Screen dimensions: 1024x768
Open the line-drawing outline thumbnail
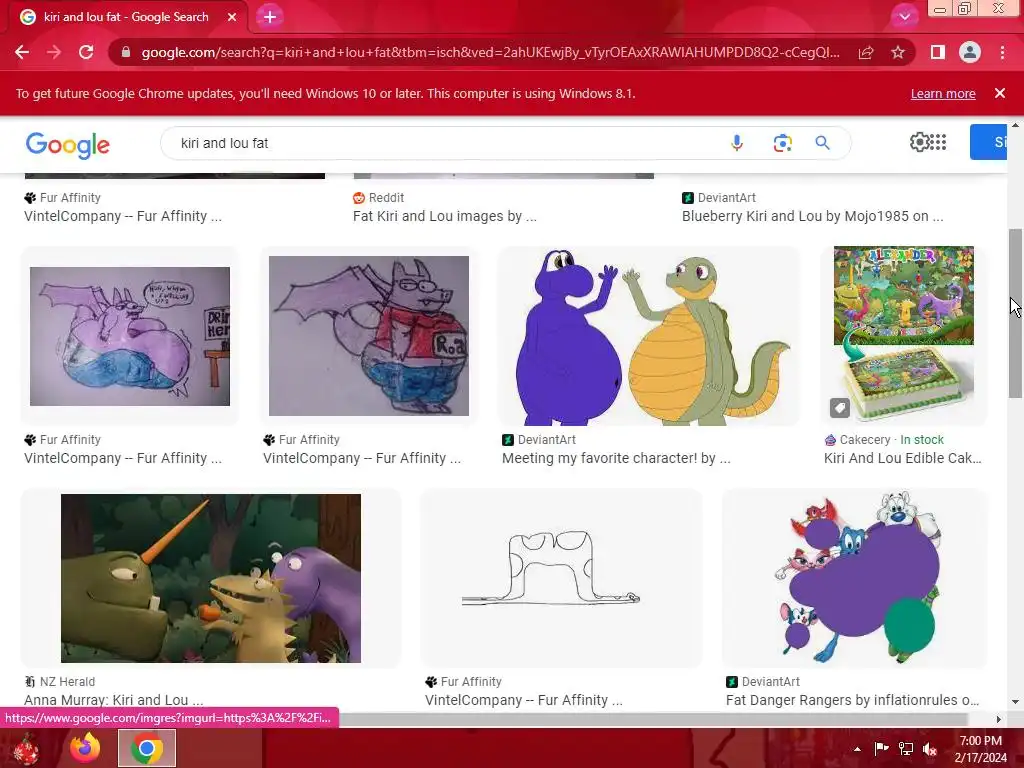click(x=562, y=578)
